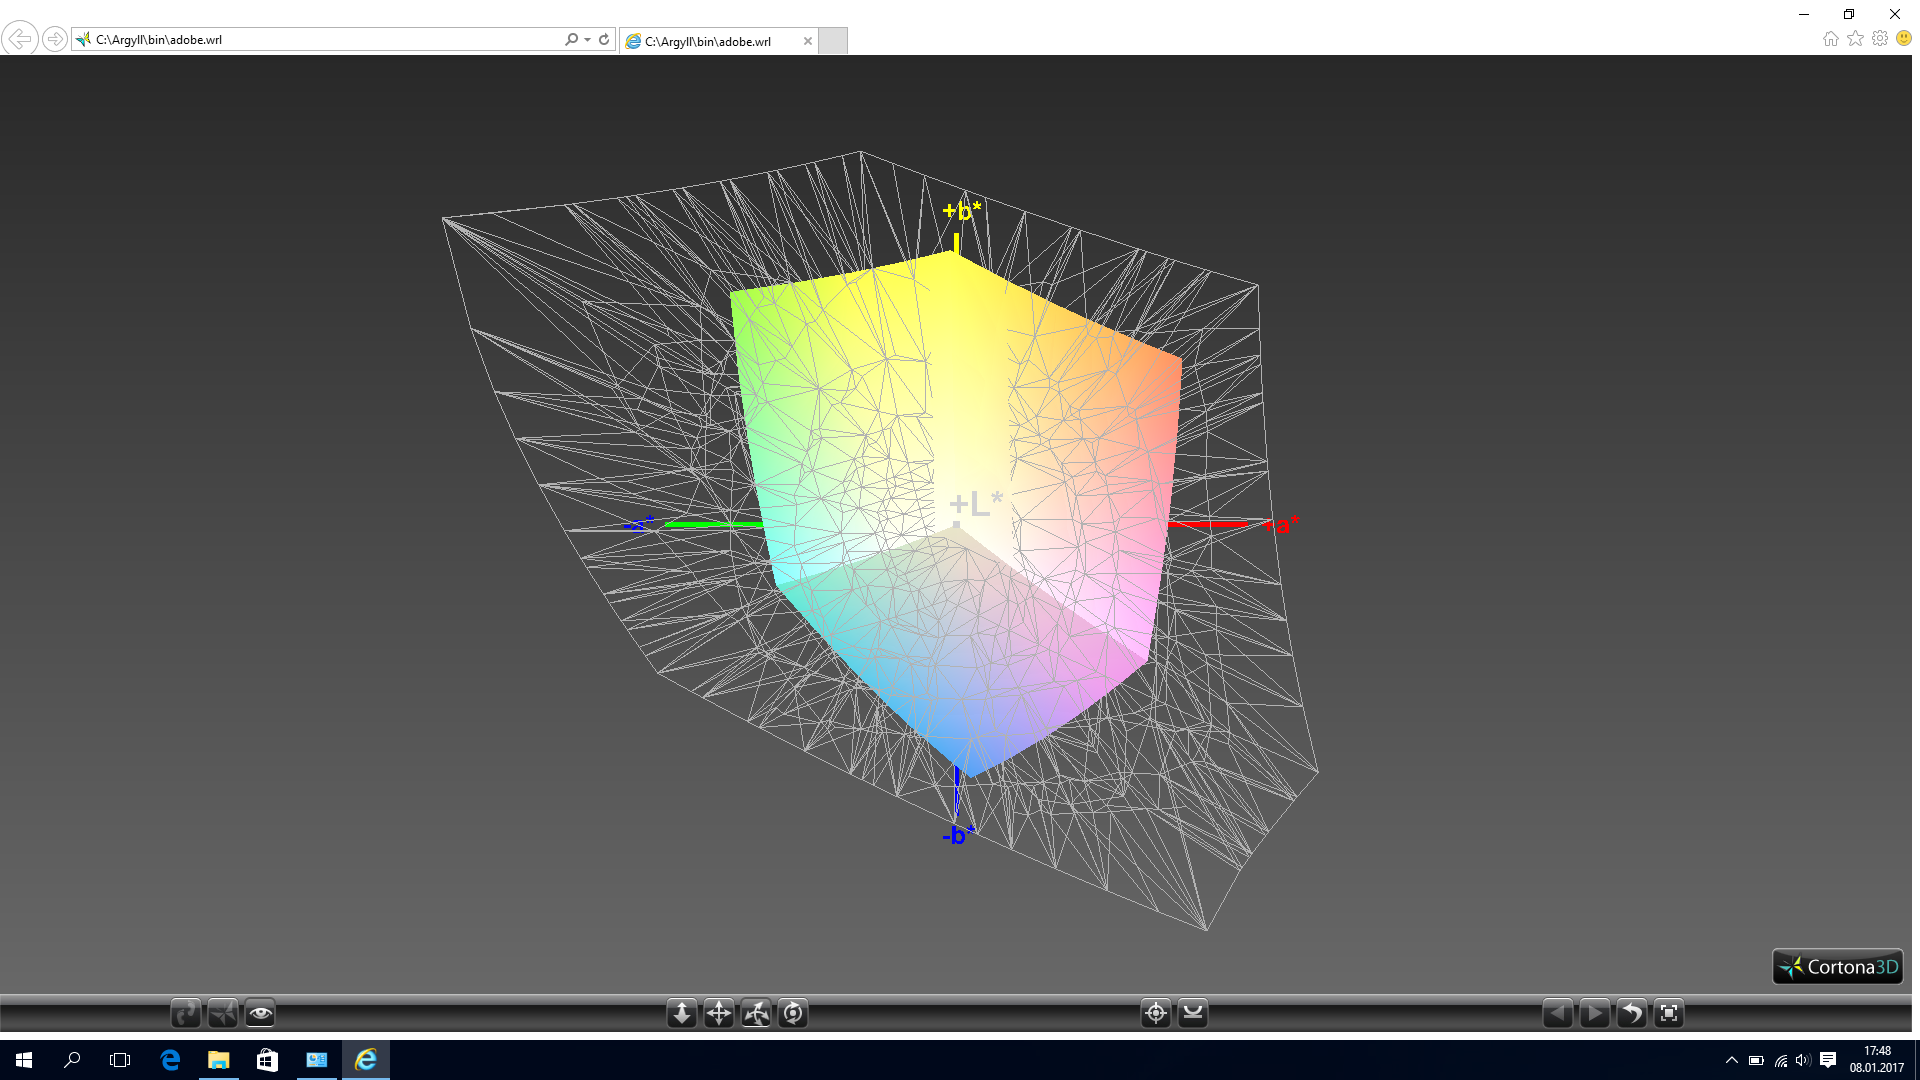Image resolution: width=1920 pixels, height=1080 pixels.
Task: Click the Fit to window button
Action: (x=1669, y=1013)
